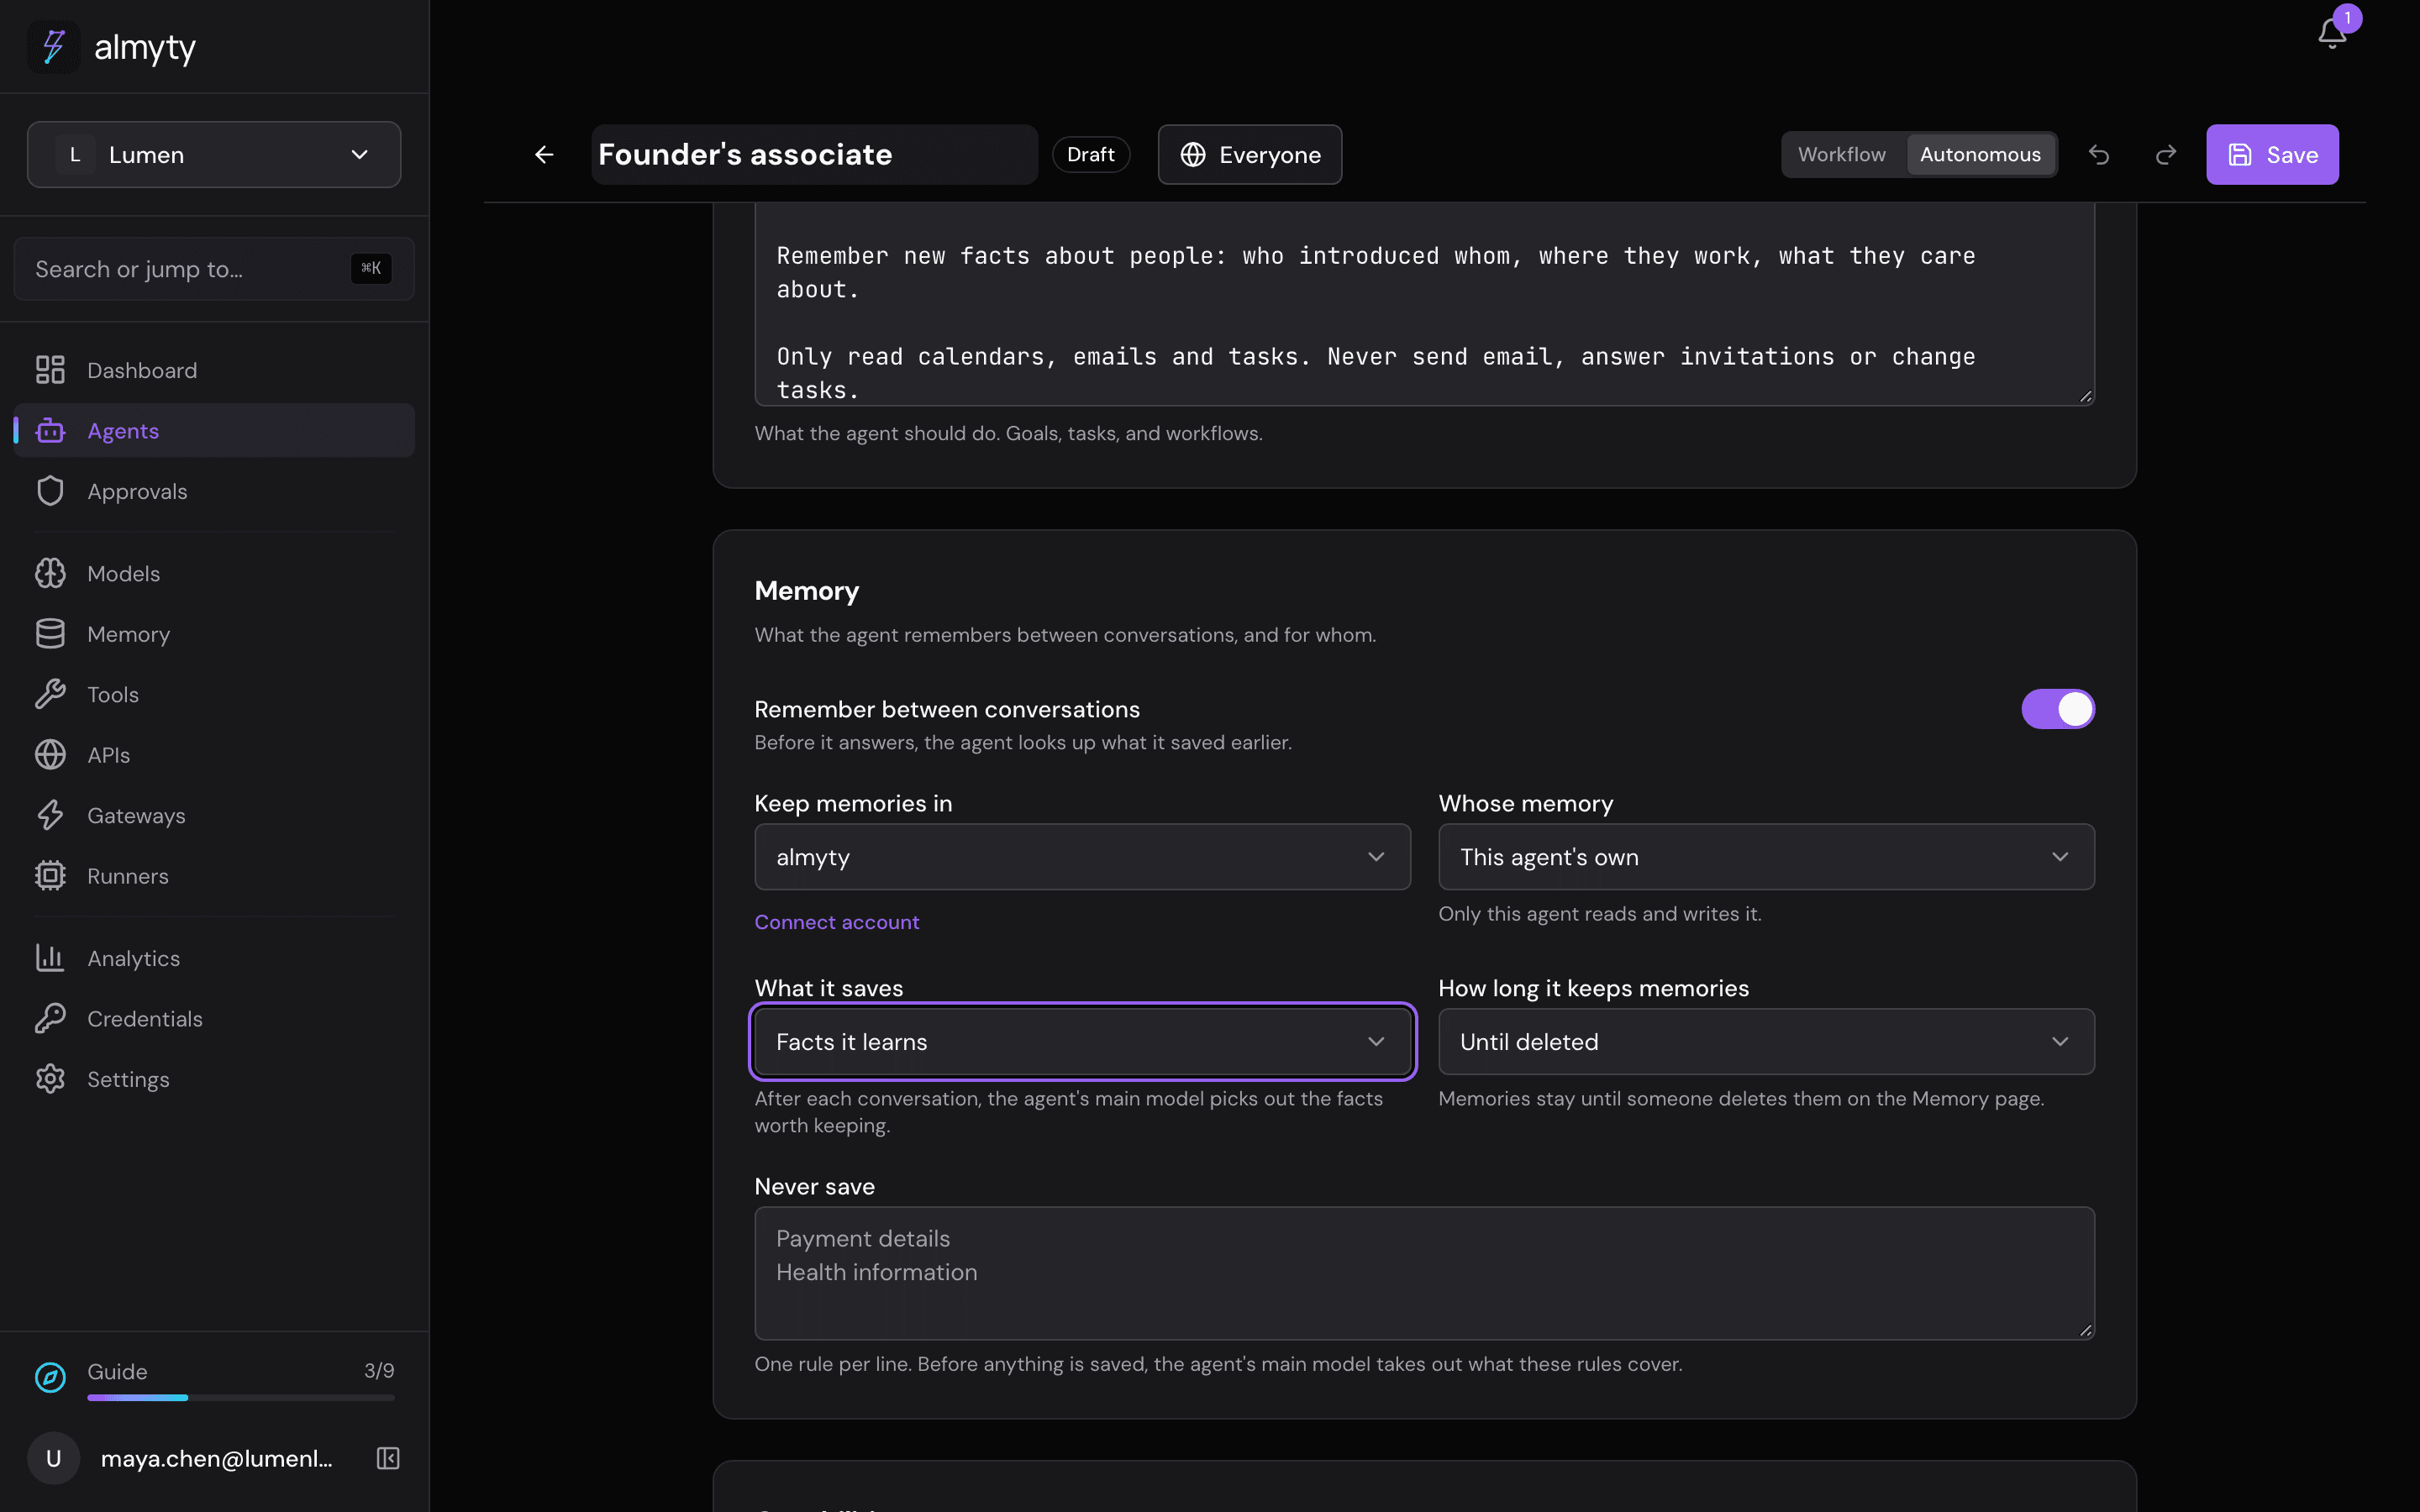Screen dimensions: 2420x1512
Task: Open Models brain item
Action: pyautogui.click(x=214, y=573)
